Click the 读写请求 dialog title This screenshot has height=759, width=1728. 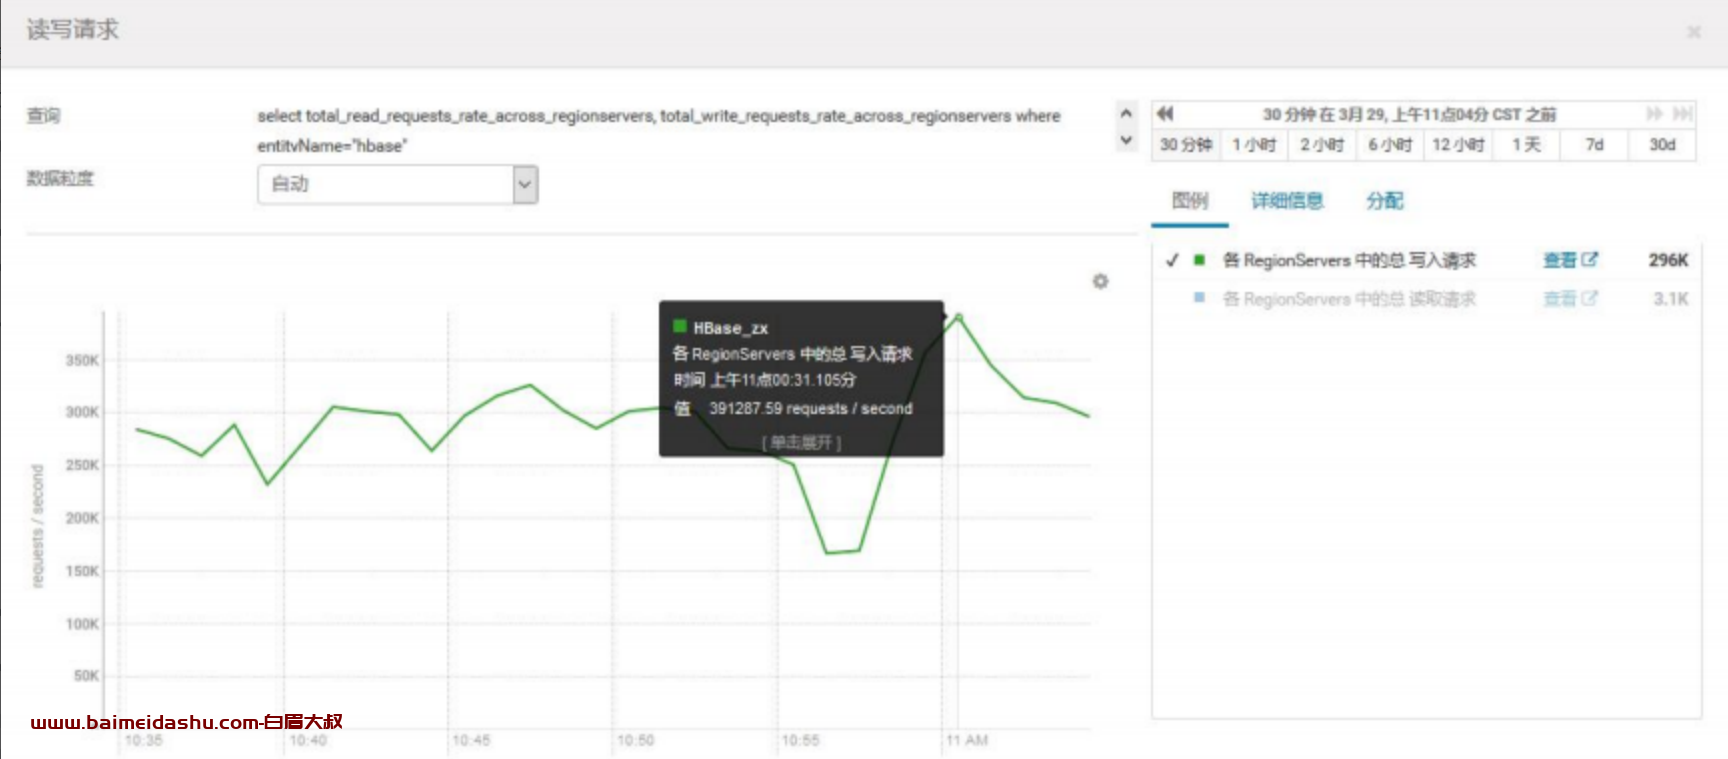[x=72, y=30]
